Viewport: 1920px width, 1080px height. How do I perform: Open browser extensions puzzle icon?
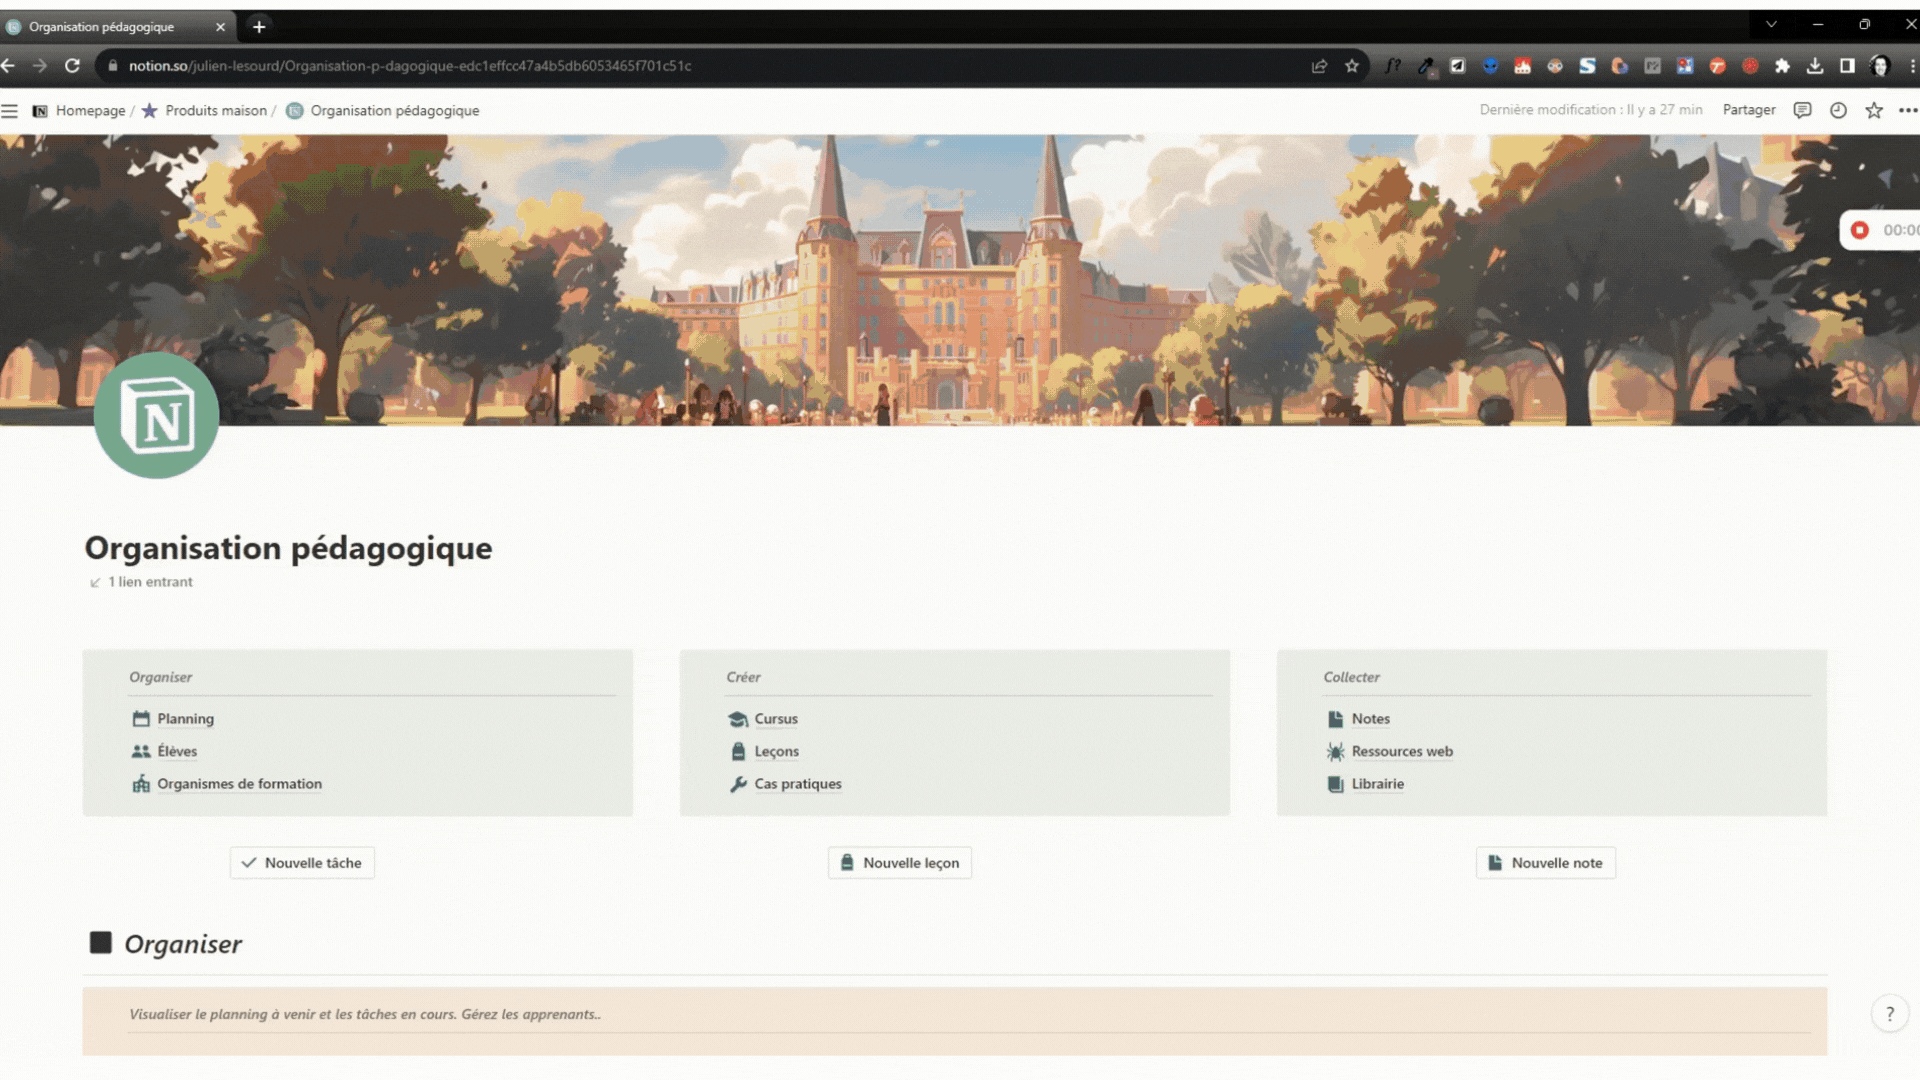(1782, 66)
